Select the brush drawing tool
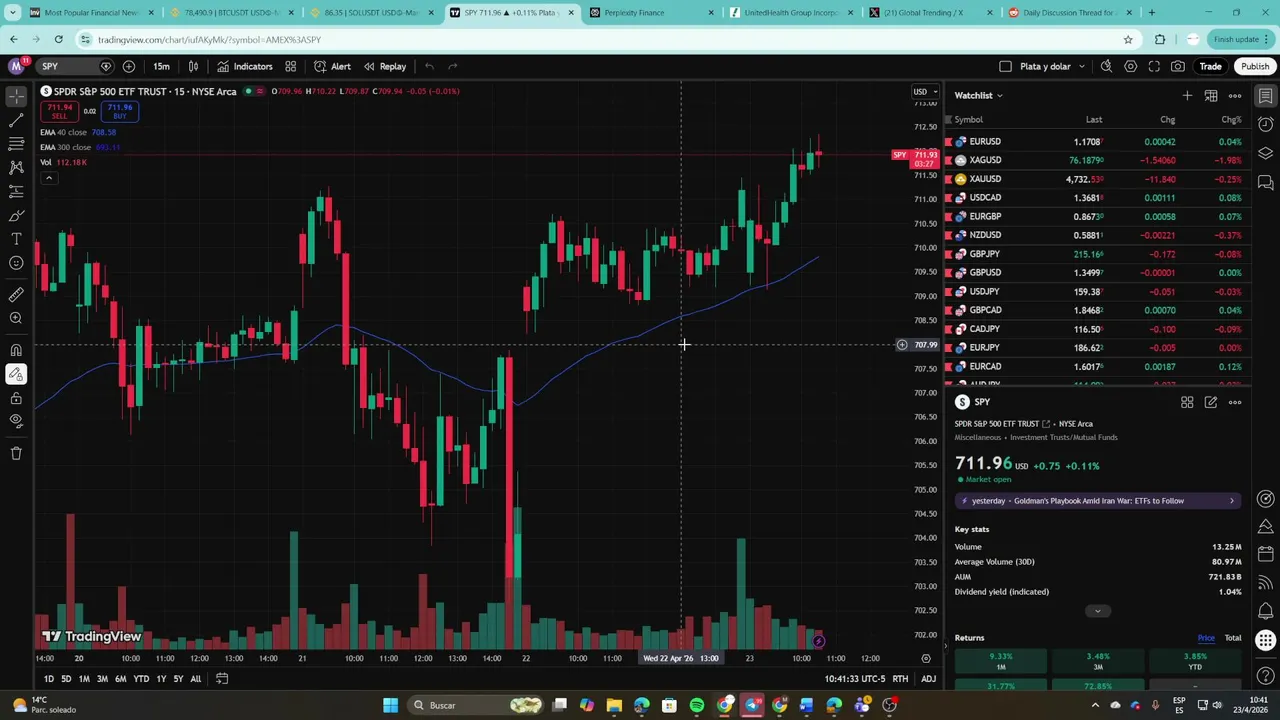The height and width of the screenshot is (720, 1280). (x=16, y=216)
